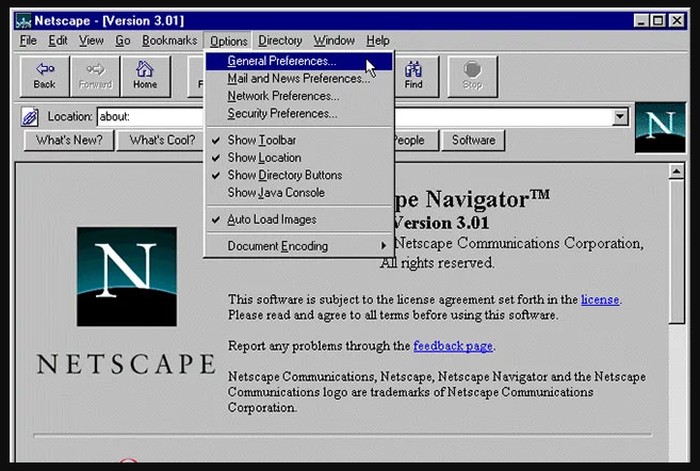Open the View menu
This screenshot has width=700, height=471.
coord(91,41)
